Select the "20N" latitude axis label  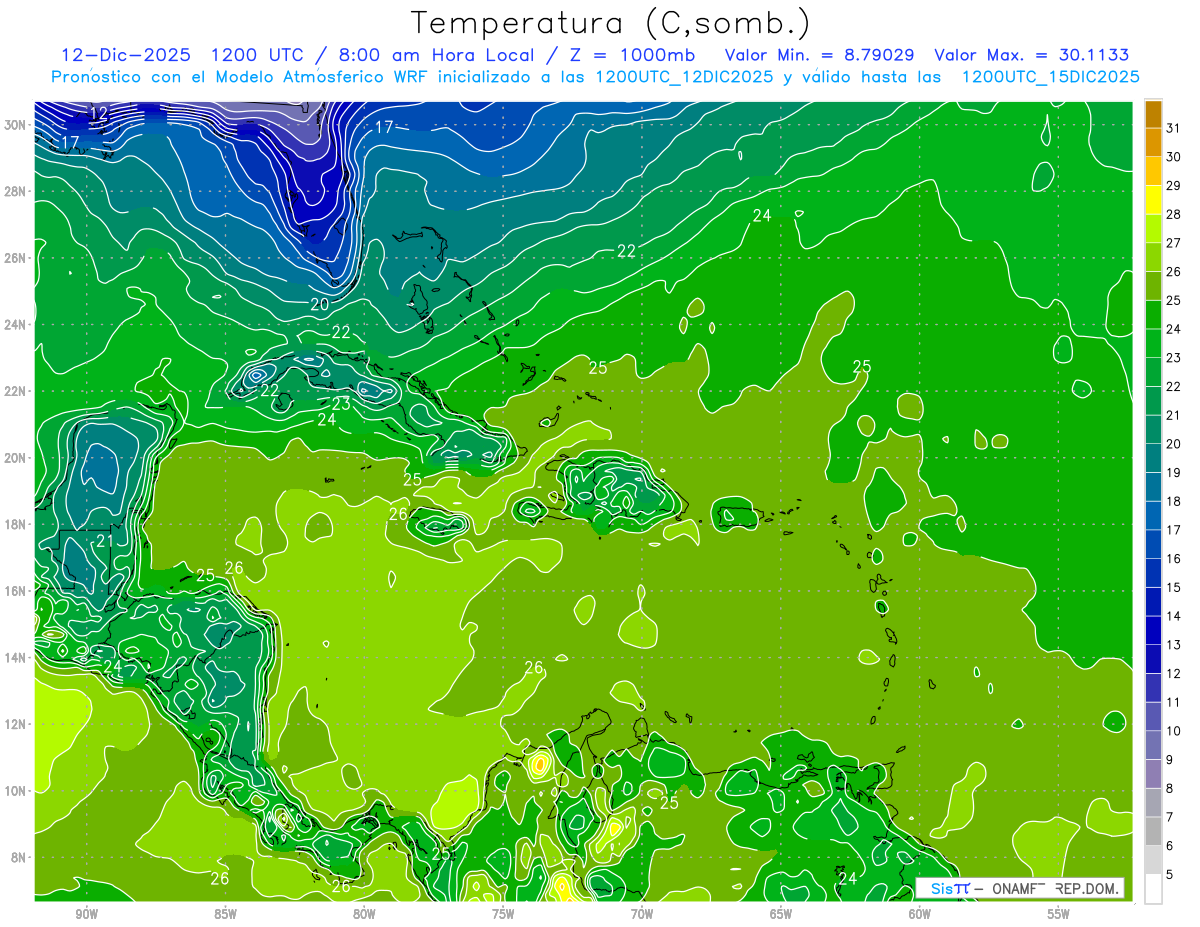(15, 457)
